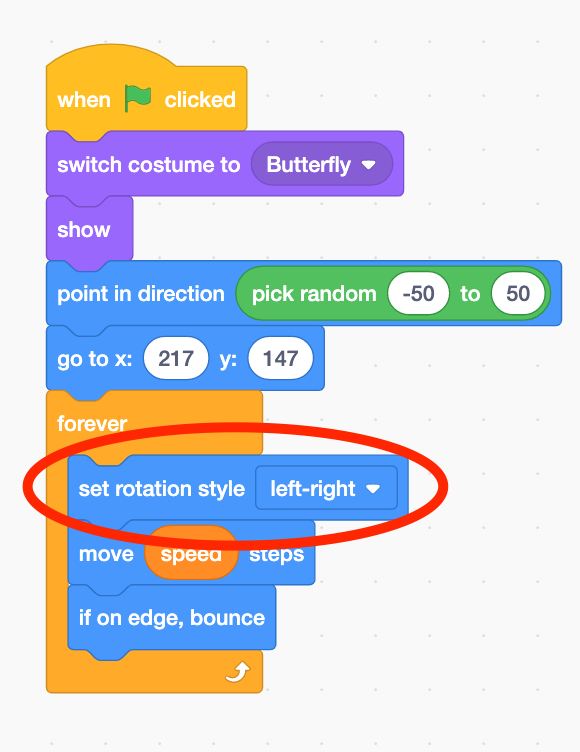Viewport: 580px width, 752px height.
Task: Click the dropdown arrow next to Butterfly
Action: [x=368, y=165]
